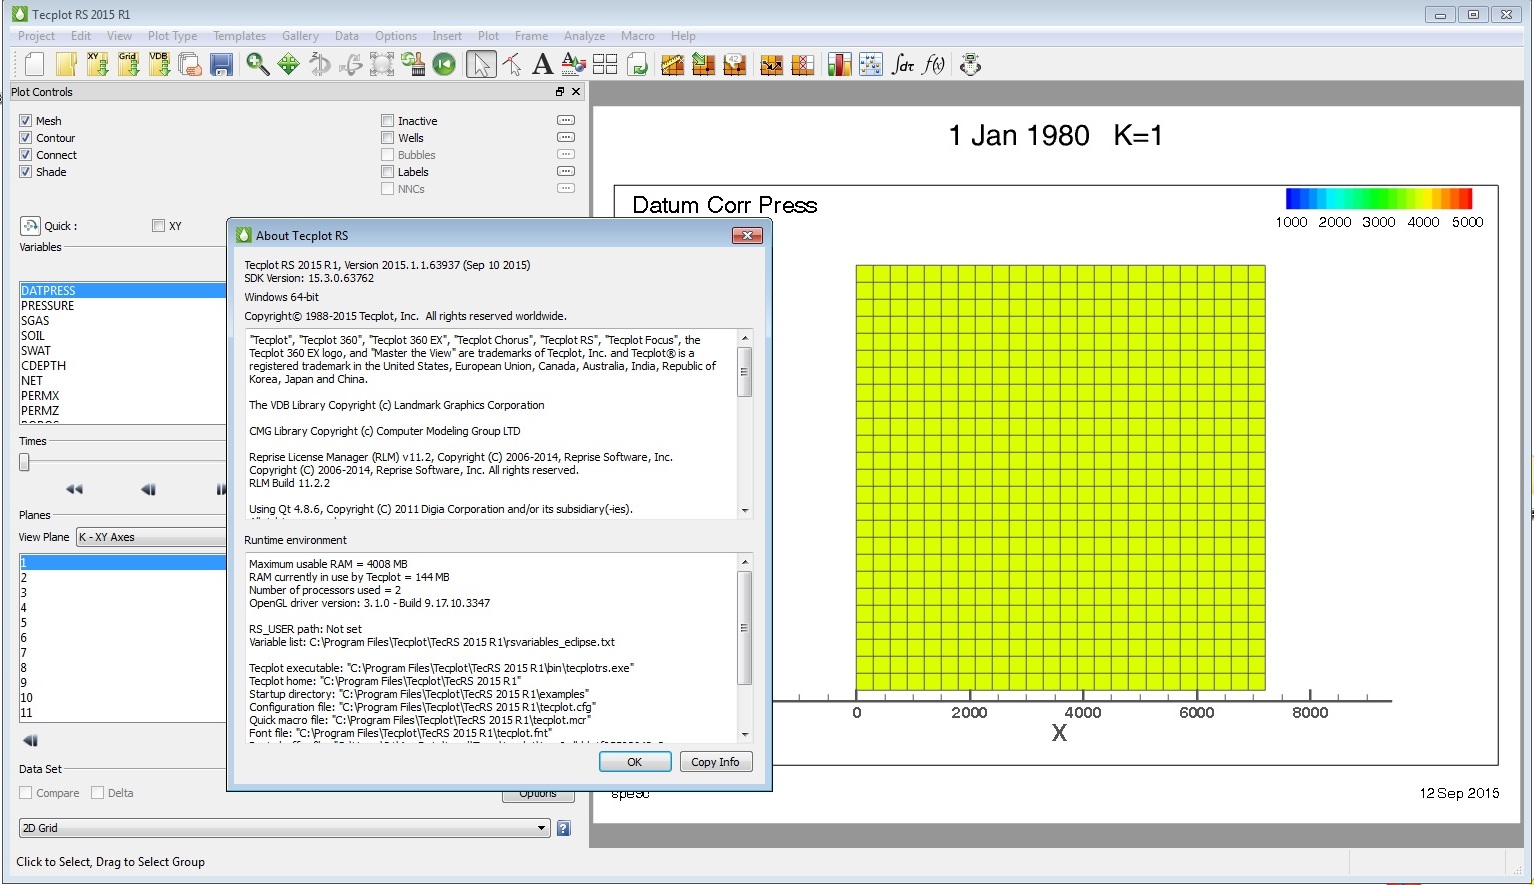
Task: Select plane 5 in the Planes list
Action: pos(123,623)
